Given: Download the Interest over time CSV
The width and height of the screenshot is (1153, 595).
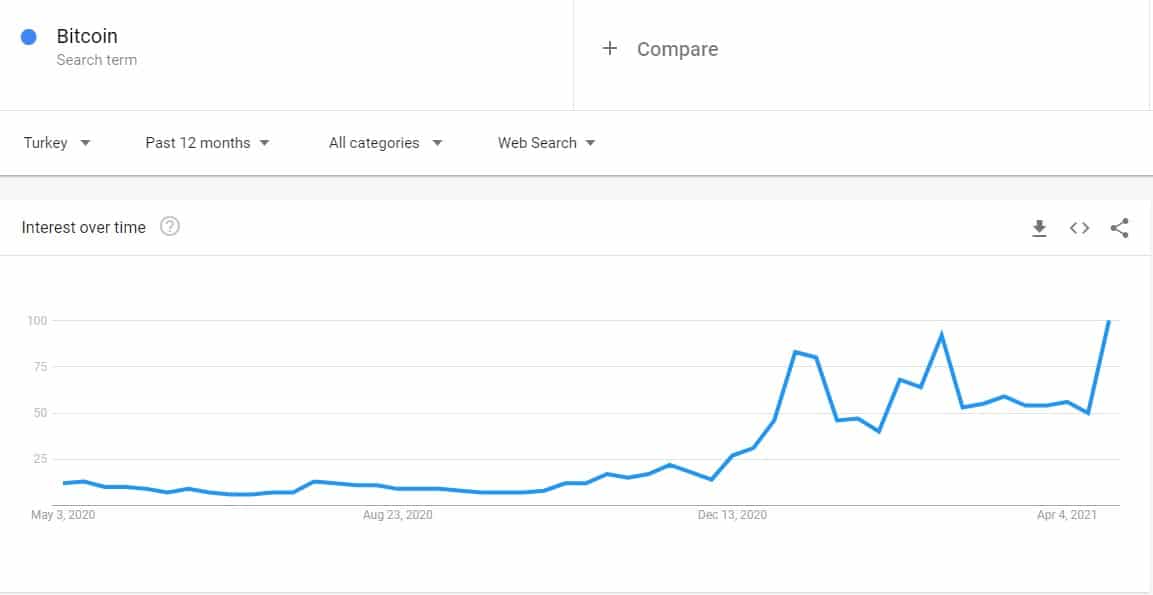Looking at the screenshot, I should click(x=1038, y=229).
